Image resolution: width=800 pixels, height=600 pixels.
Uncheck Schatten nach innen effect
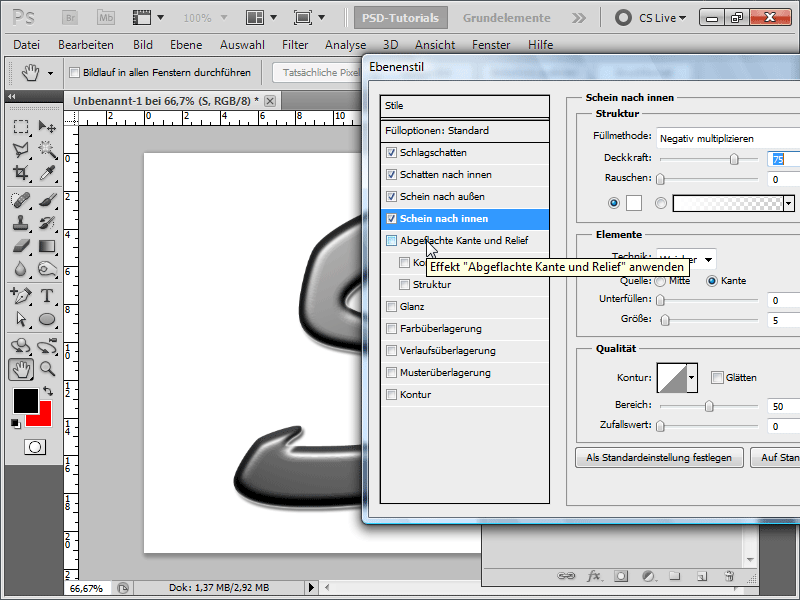(391, 174)
